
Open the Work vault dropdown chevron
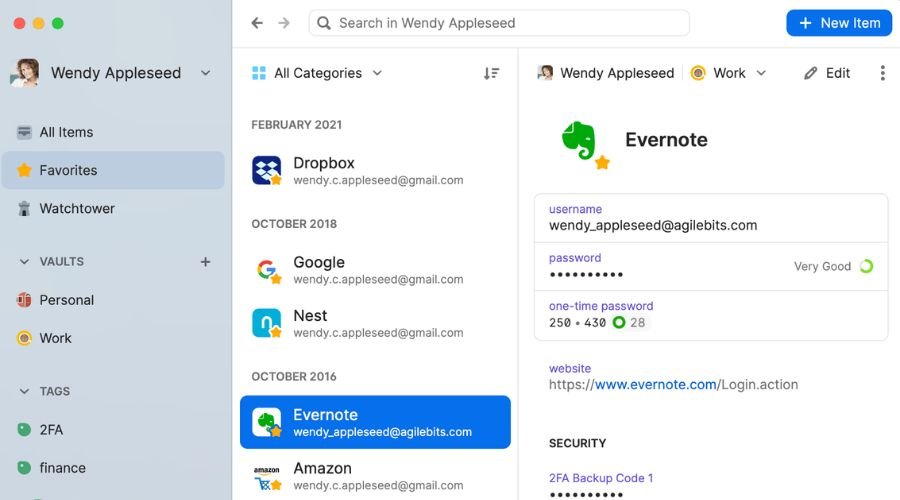pos(761,73)
